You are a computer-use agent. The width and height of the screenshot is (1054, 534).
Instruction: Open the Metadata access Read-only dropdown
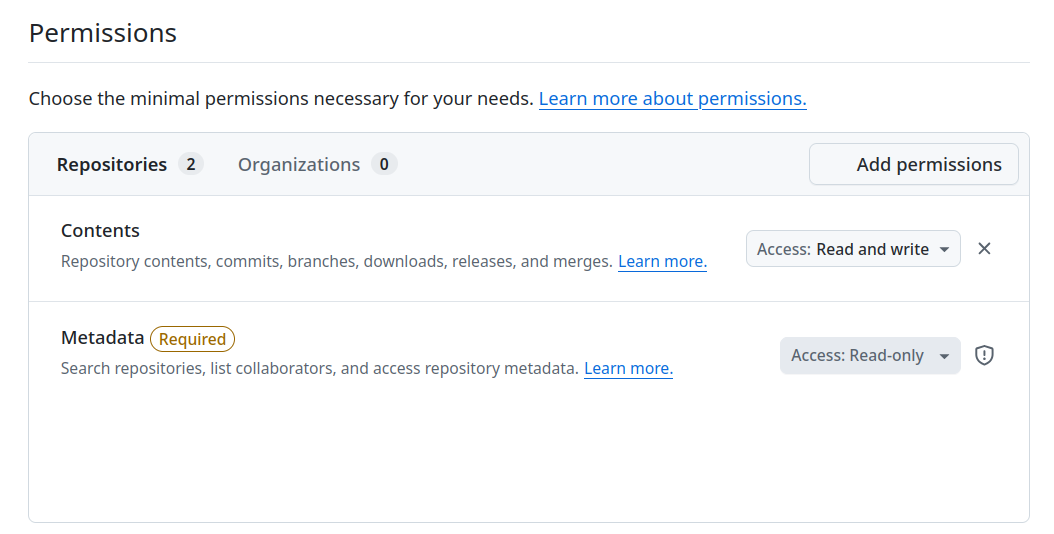[870, 356]
